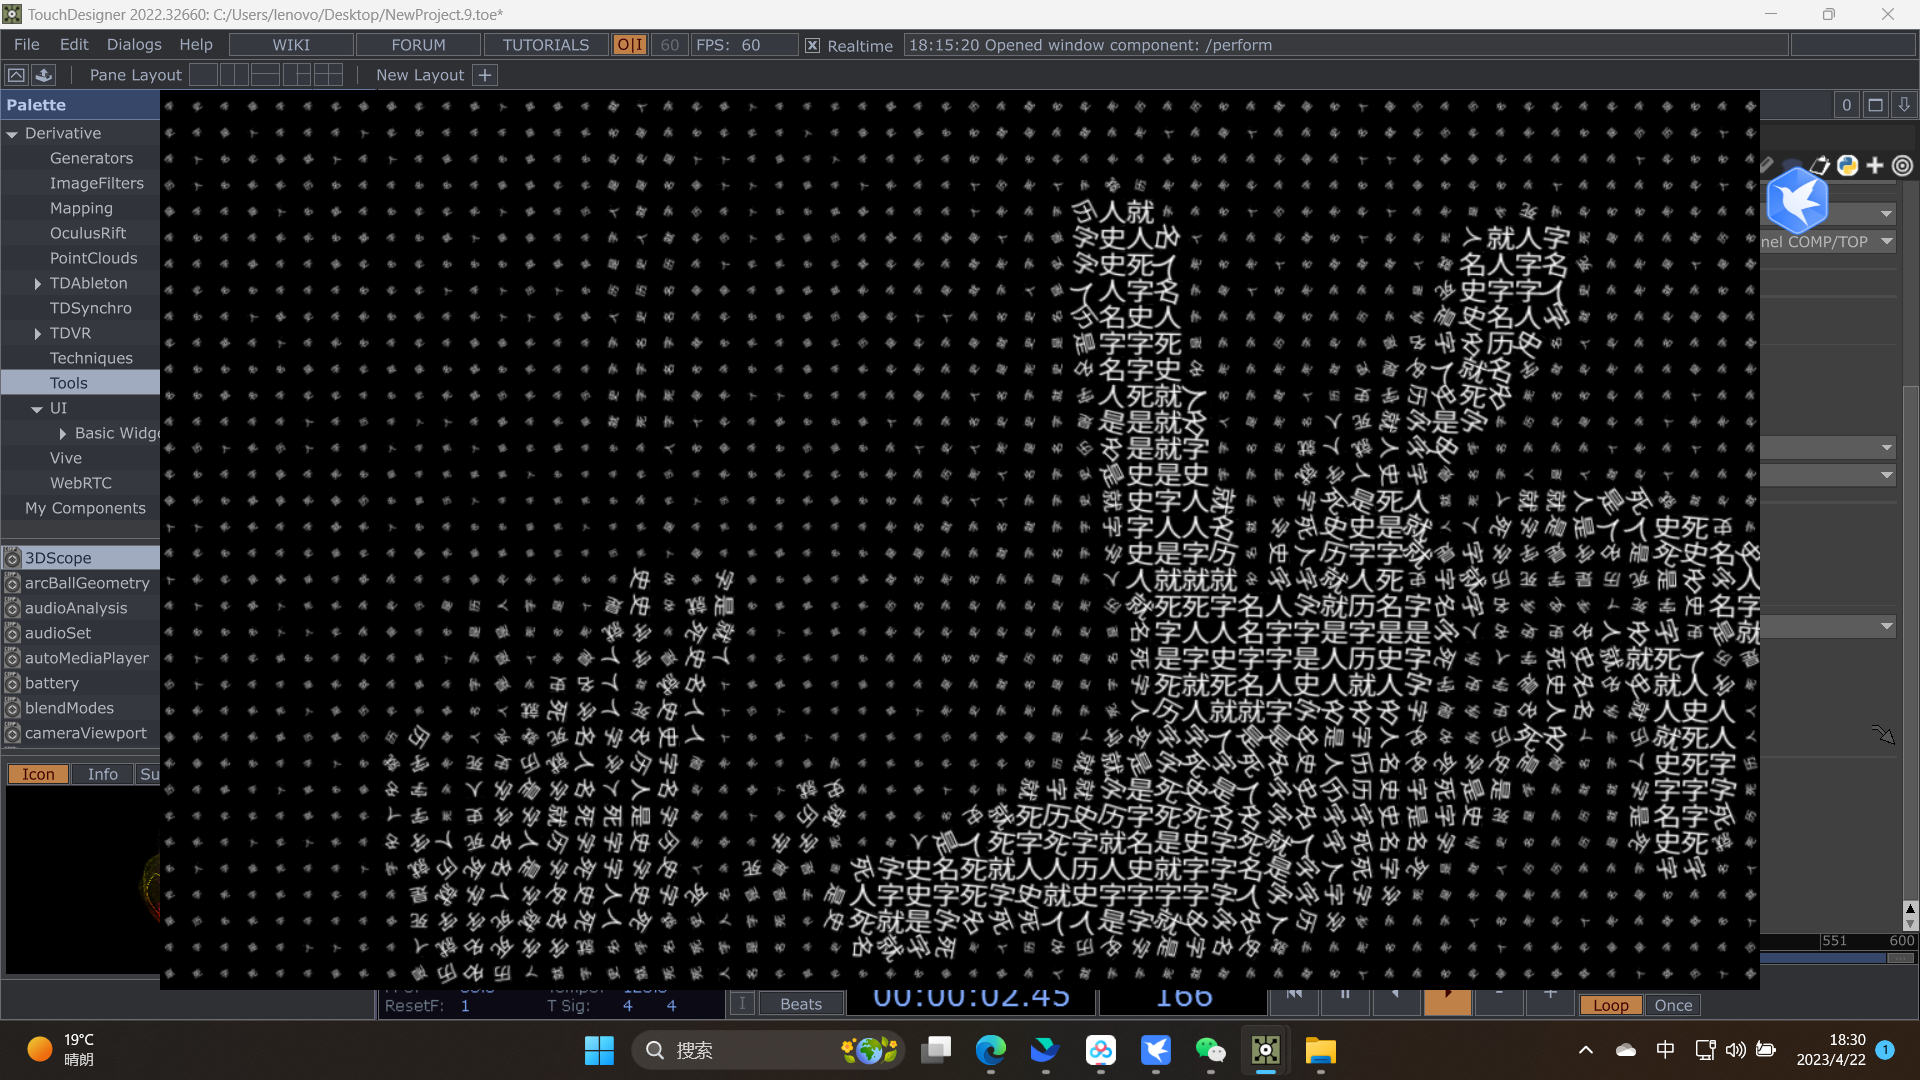Click the WeChat icon on the taskbar
This screenshot has width=1920, height=1080.
(x=1210, y=1050)
